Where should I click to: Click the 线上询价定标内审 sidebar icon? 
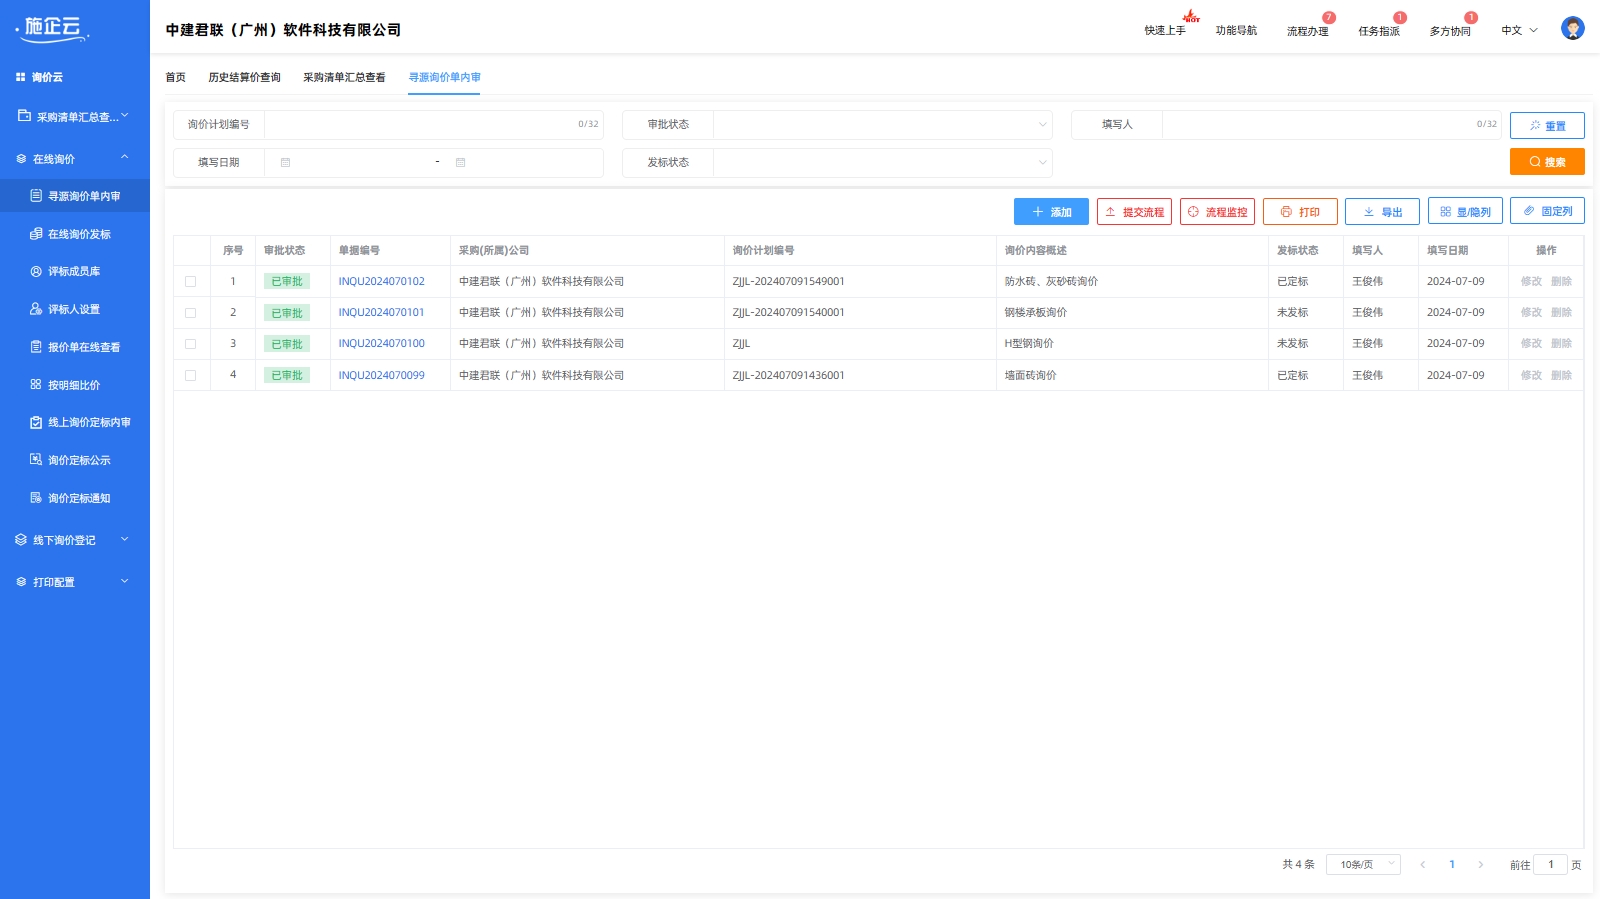pos(36,422)
